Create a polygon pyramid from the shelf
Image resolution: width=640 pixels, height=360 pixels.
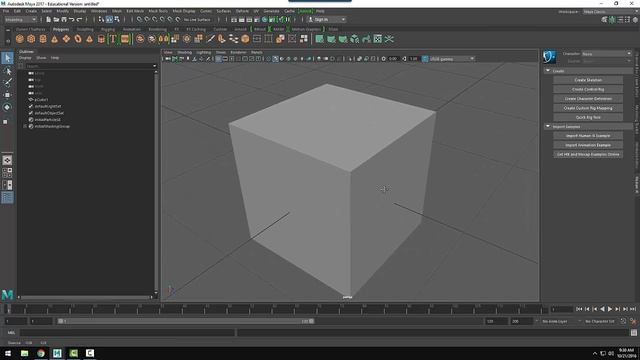tap(89, 39)
